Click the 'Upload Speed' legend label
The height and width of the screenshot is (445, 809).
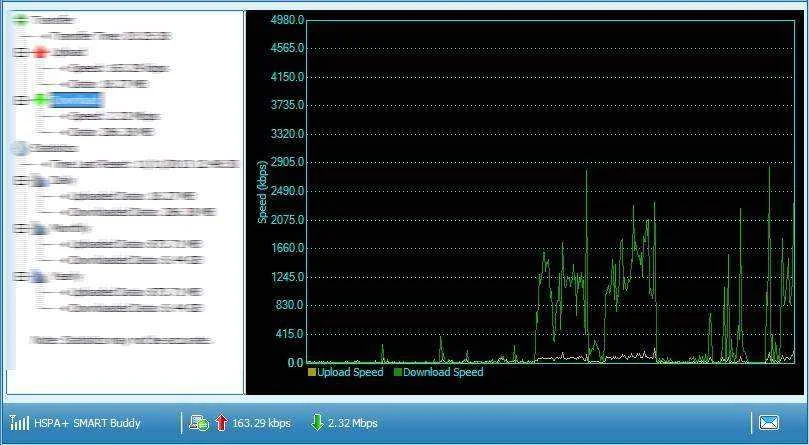(x=350, y=372)
